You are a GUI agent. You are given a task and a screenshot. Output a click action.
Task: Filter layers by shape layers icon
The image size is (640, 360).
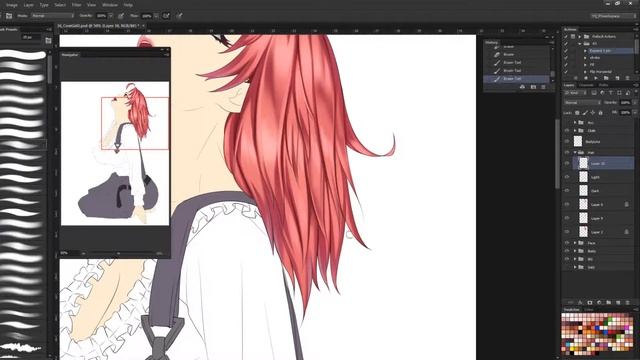(x=619, y=93)
